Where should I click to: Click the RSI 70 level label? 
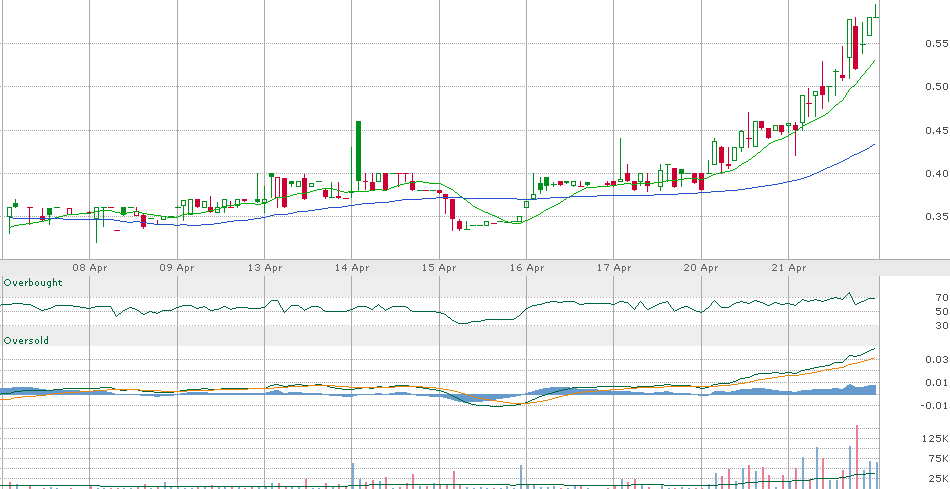point(942,298)
